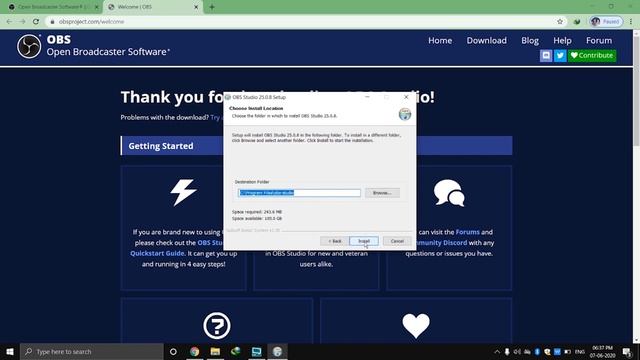
Task: Click the heart icon card
Action: pyautogui.click(x=416, y=326)
